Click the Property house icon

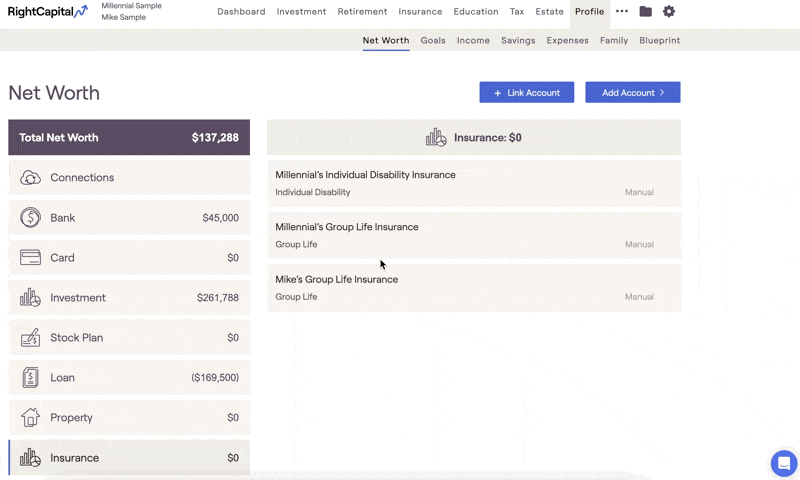[x=31, y=417]
